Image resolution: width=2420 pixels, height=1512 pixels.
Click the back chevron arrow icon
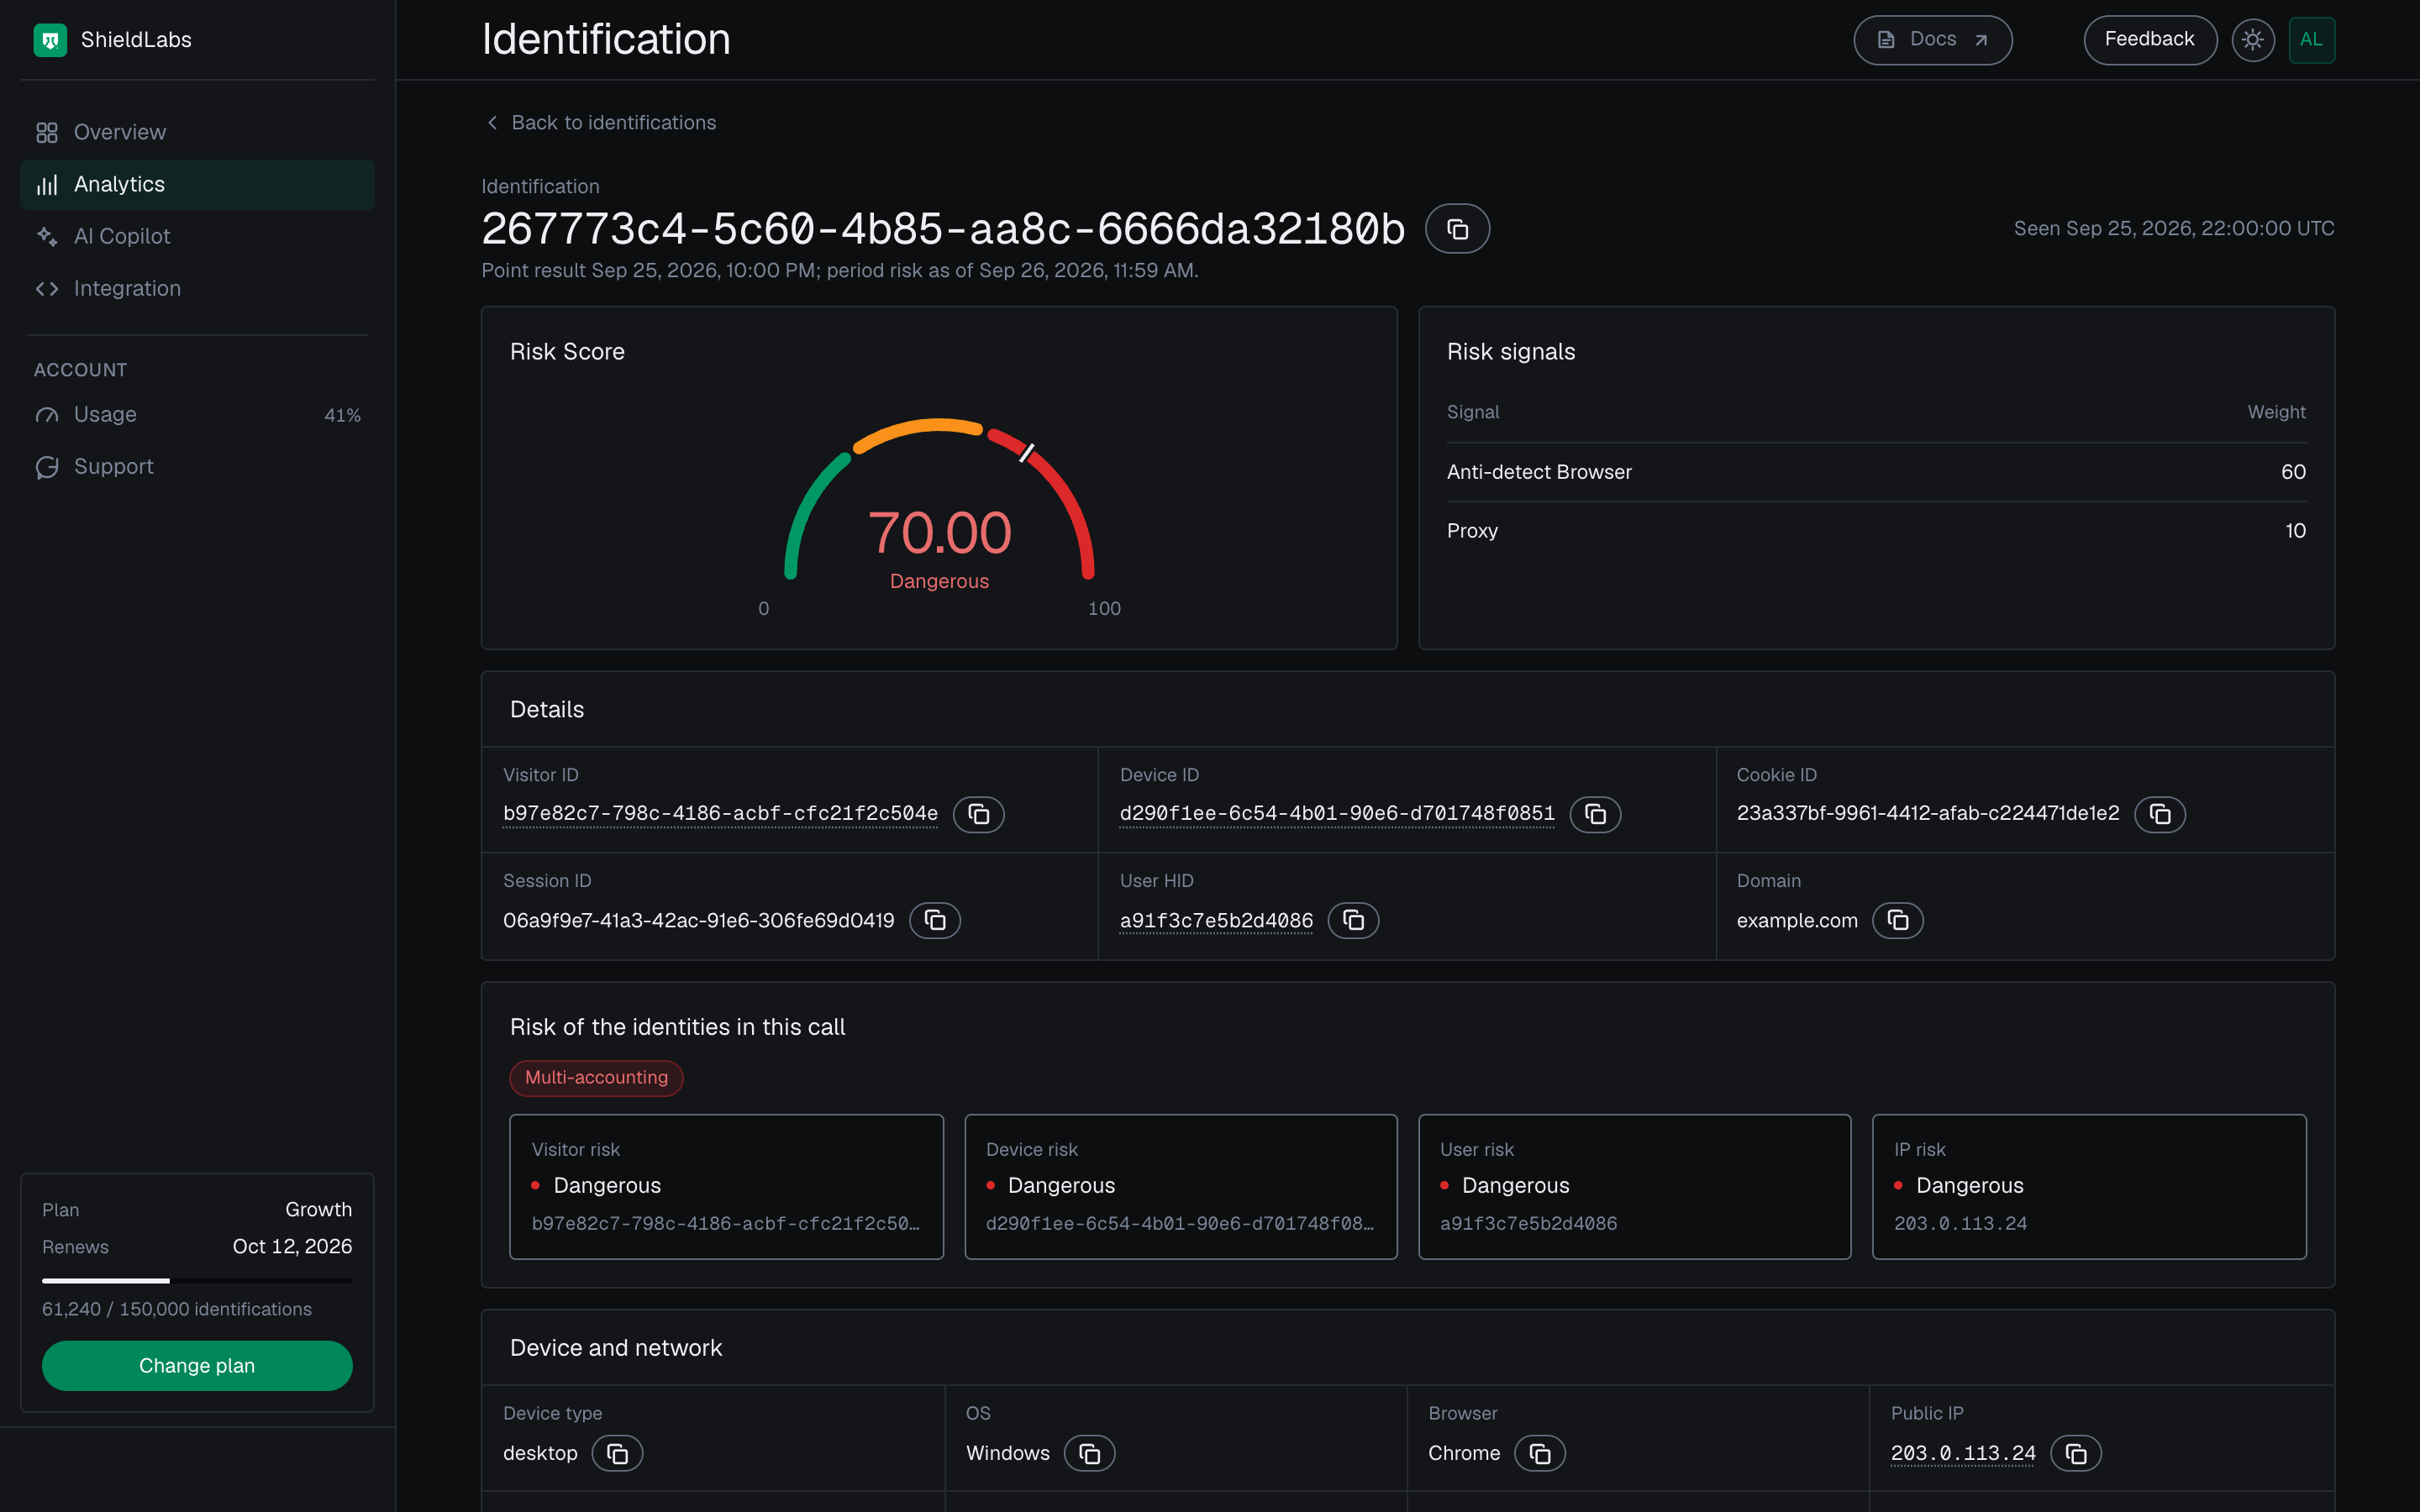[492, 122]
